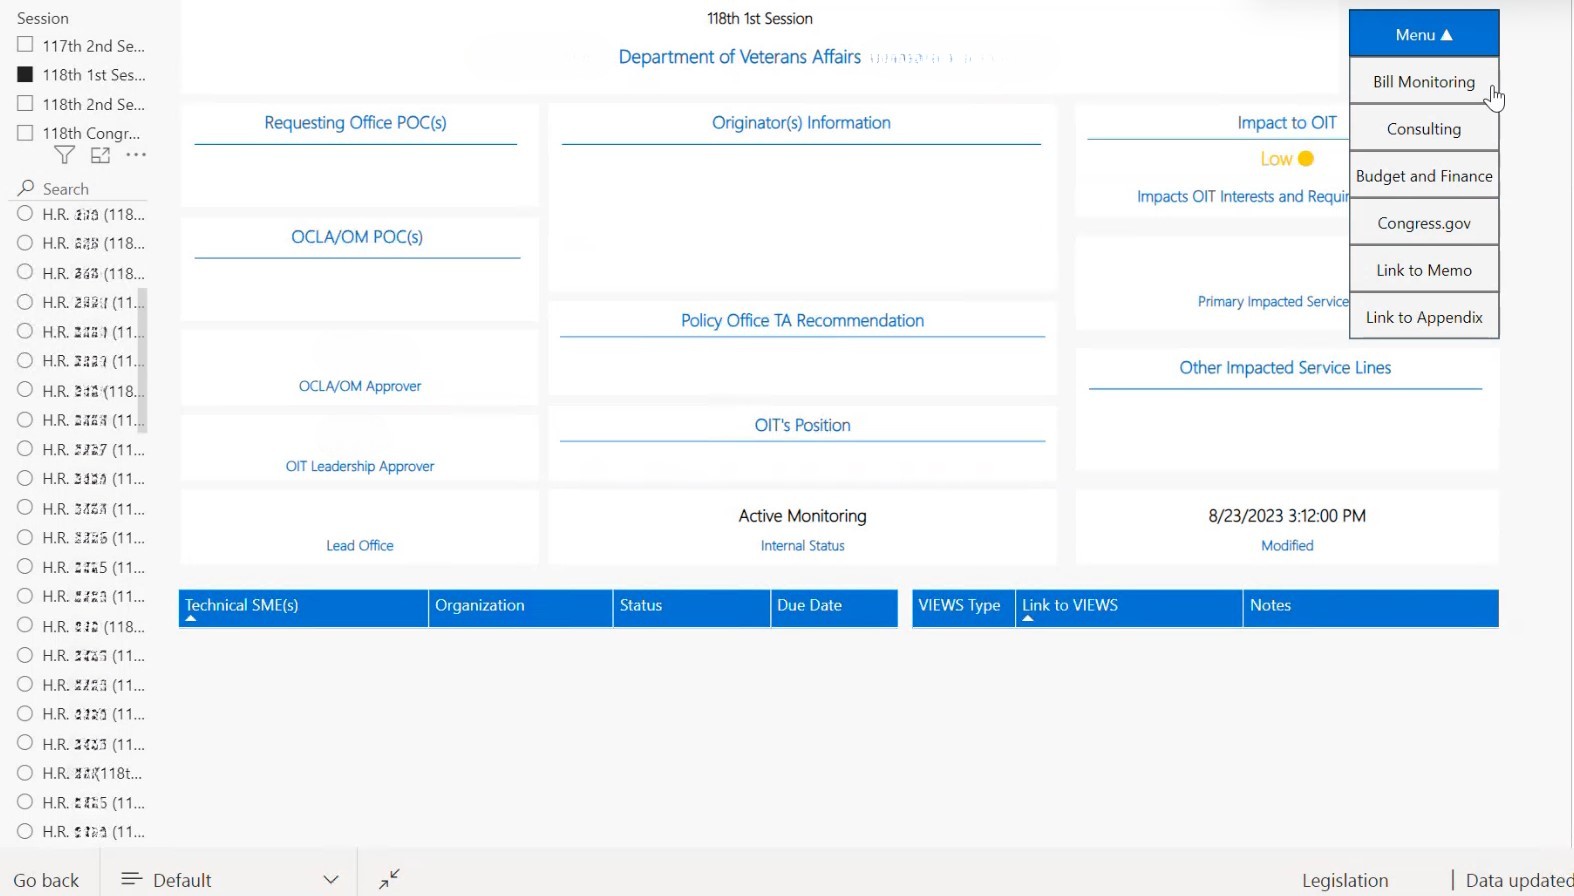1574x896 pixels.
Task: Click the Data updated status text
Action: click(x=1519, y=880)
